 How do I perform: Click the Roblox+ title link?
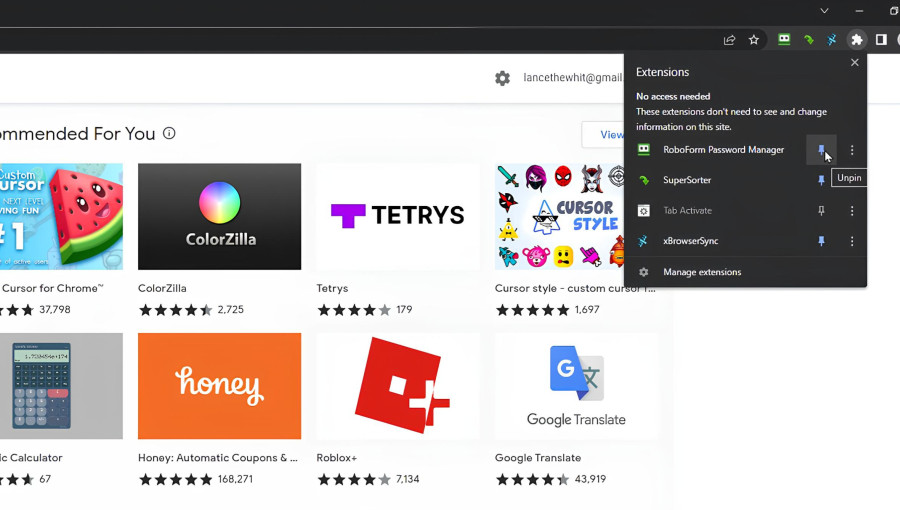336,458
